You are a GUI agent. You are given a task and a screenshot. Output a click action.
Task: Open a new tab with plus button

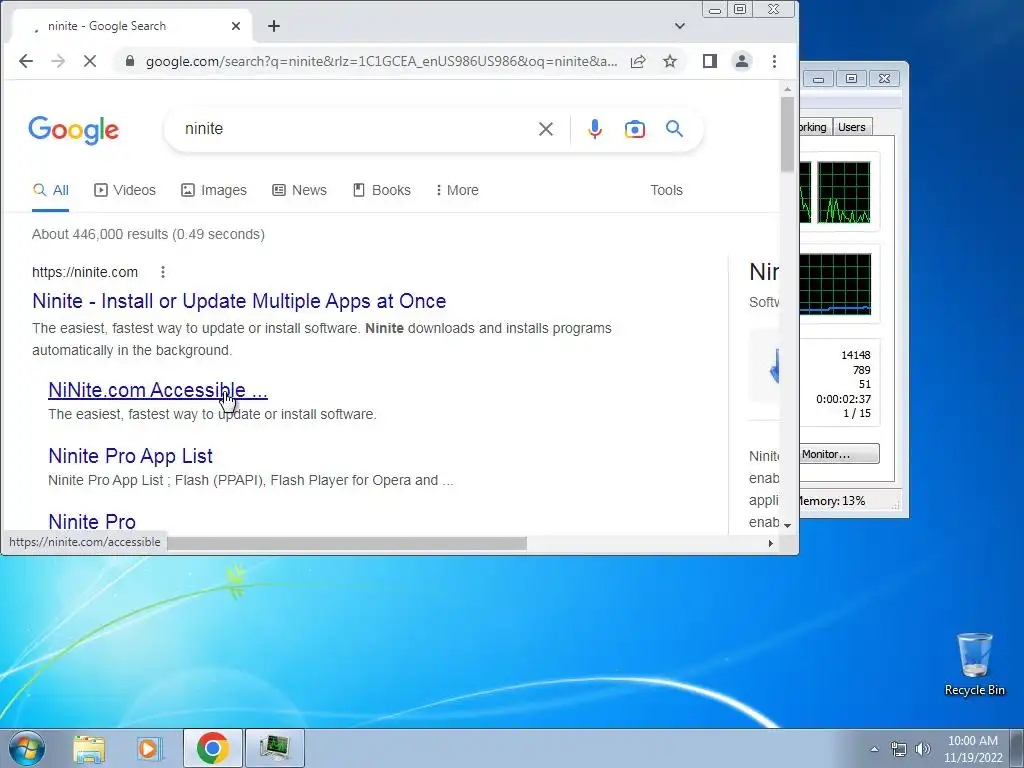pos(274,26)
